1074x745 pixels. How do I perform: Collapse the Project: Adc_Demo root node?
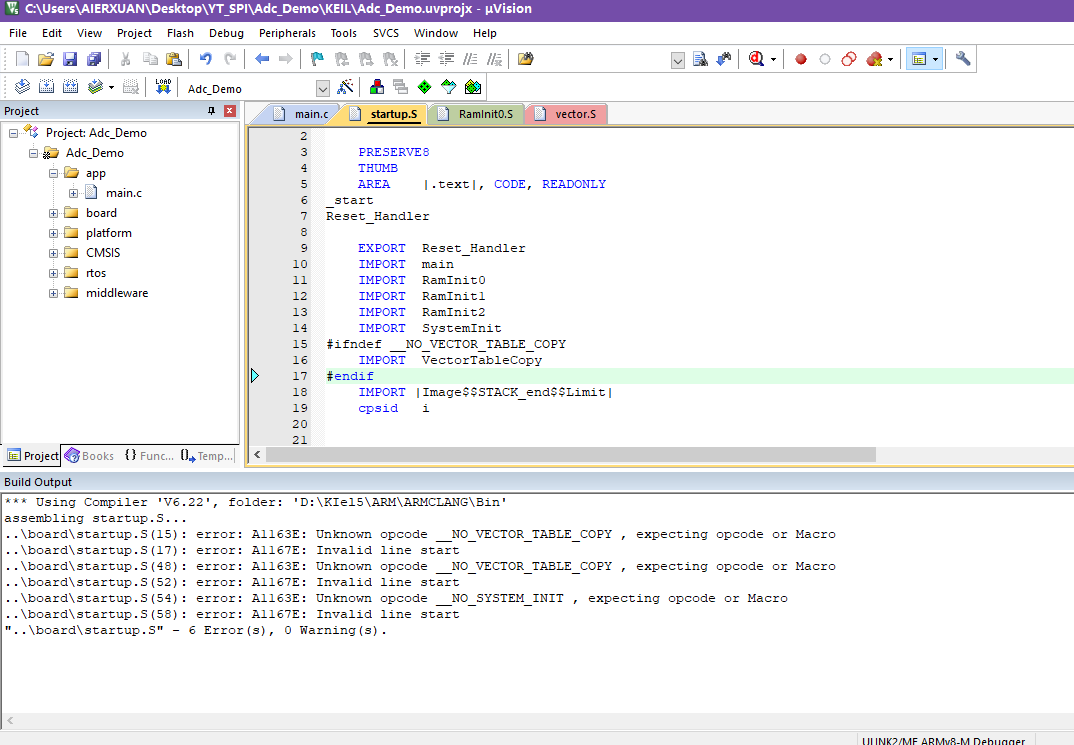(x=13, y=133)
